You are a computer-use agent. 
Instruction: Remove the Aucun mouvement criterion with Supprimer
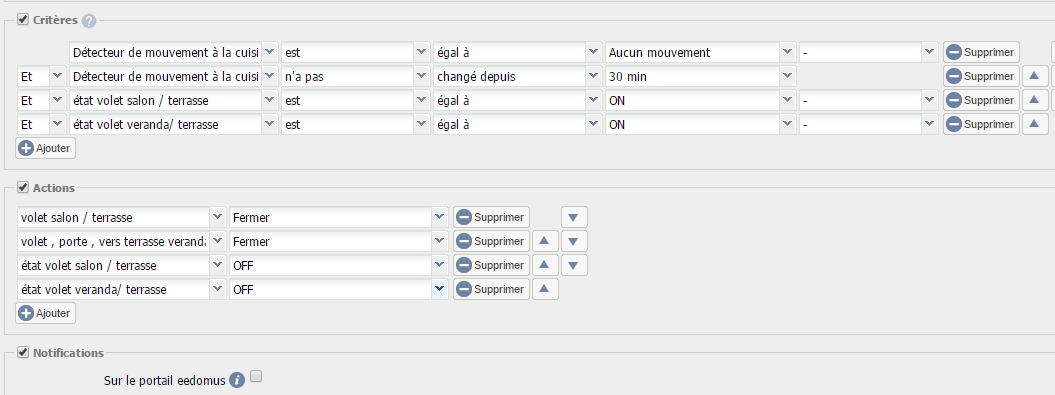(x=981, y=52)
